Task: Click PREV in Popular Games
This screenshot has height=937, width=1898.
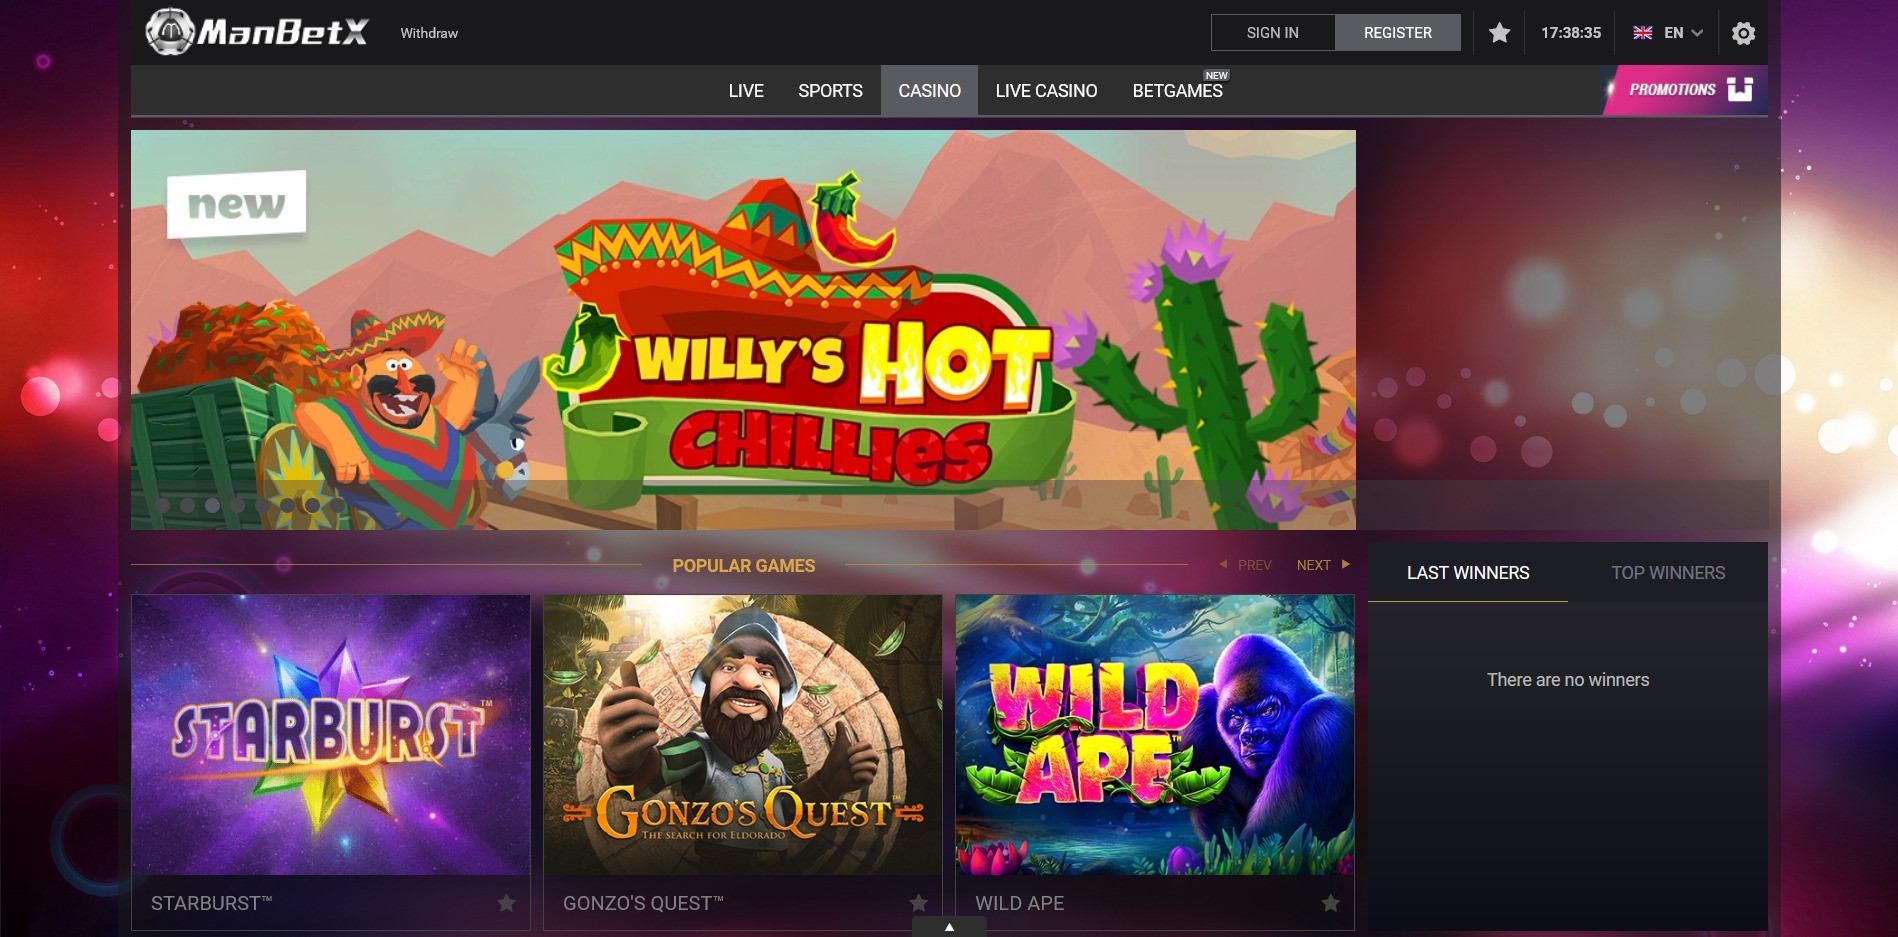Action: pos(1246,565)
